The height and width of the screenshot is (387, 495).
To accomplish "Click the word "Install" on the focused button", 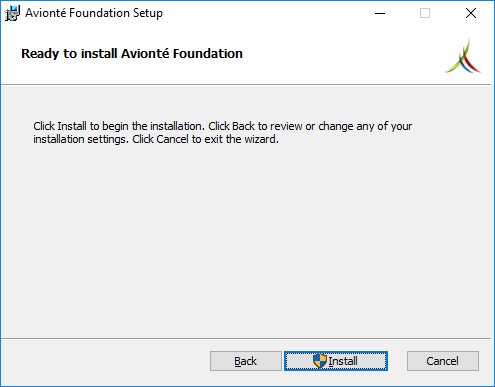I will tap(343, 361).
